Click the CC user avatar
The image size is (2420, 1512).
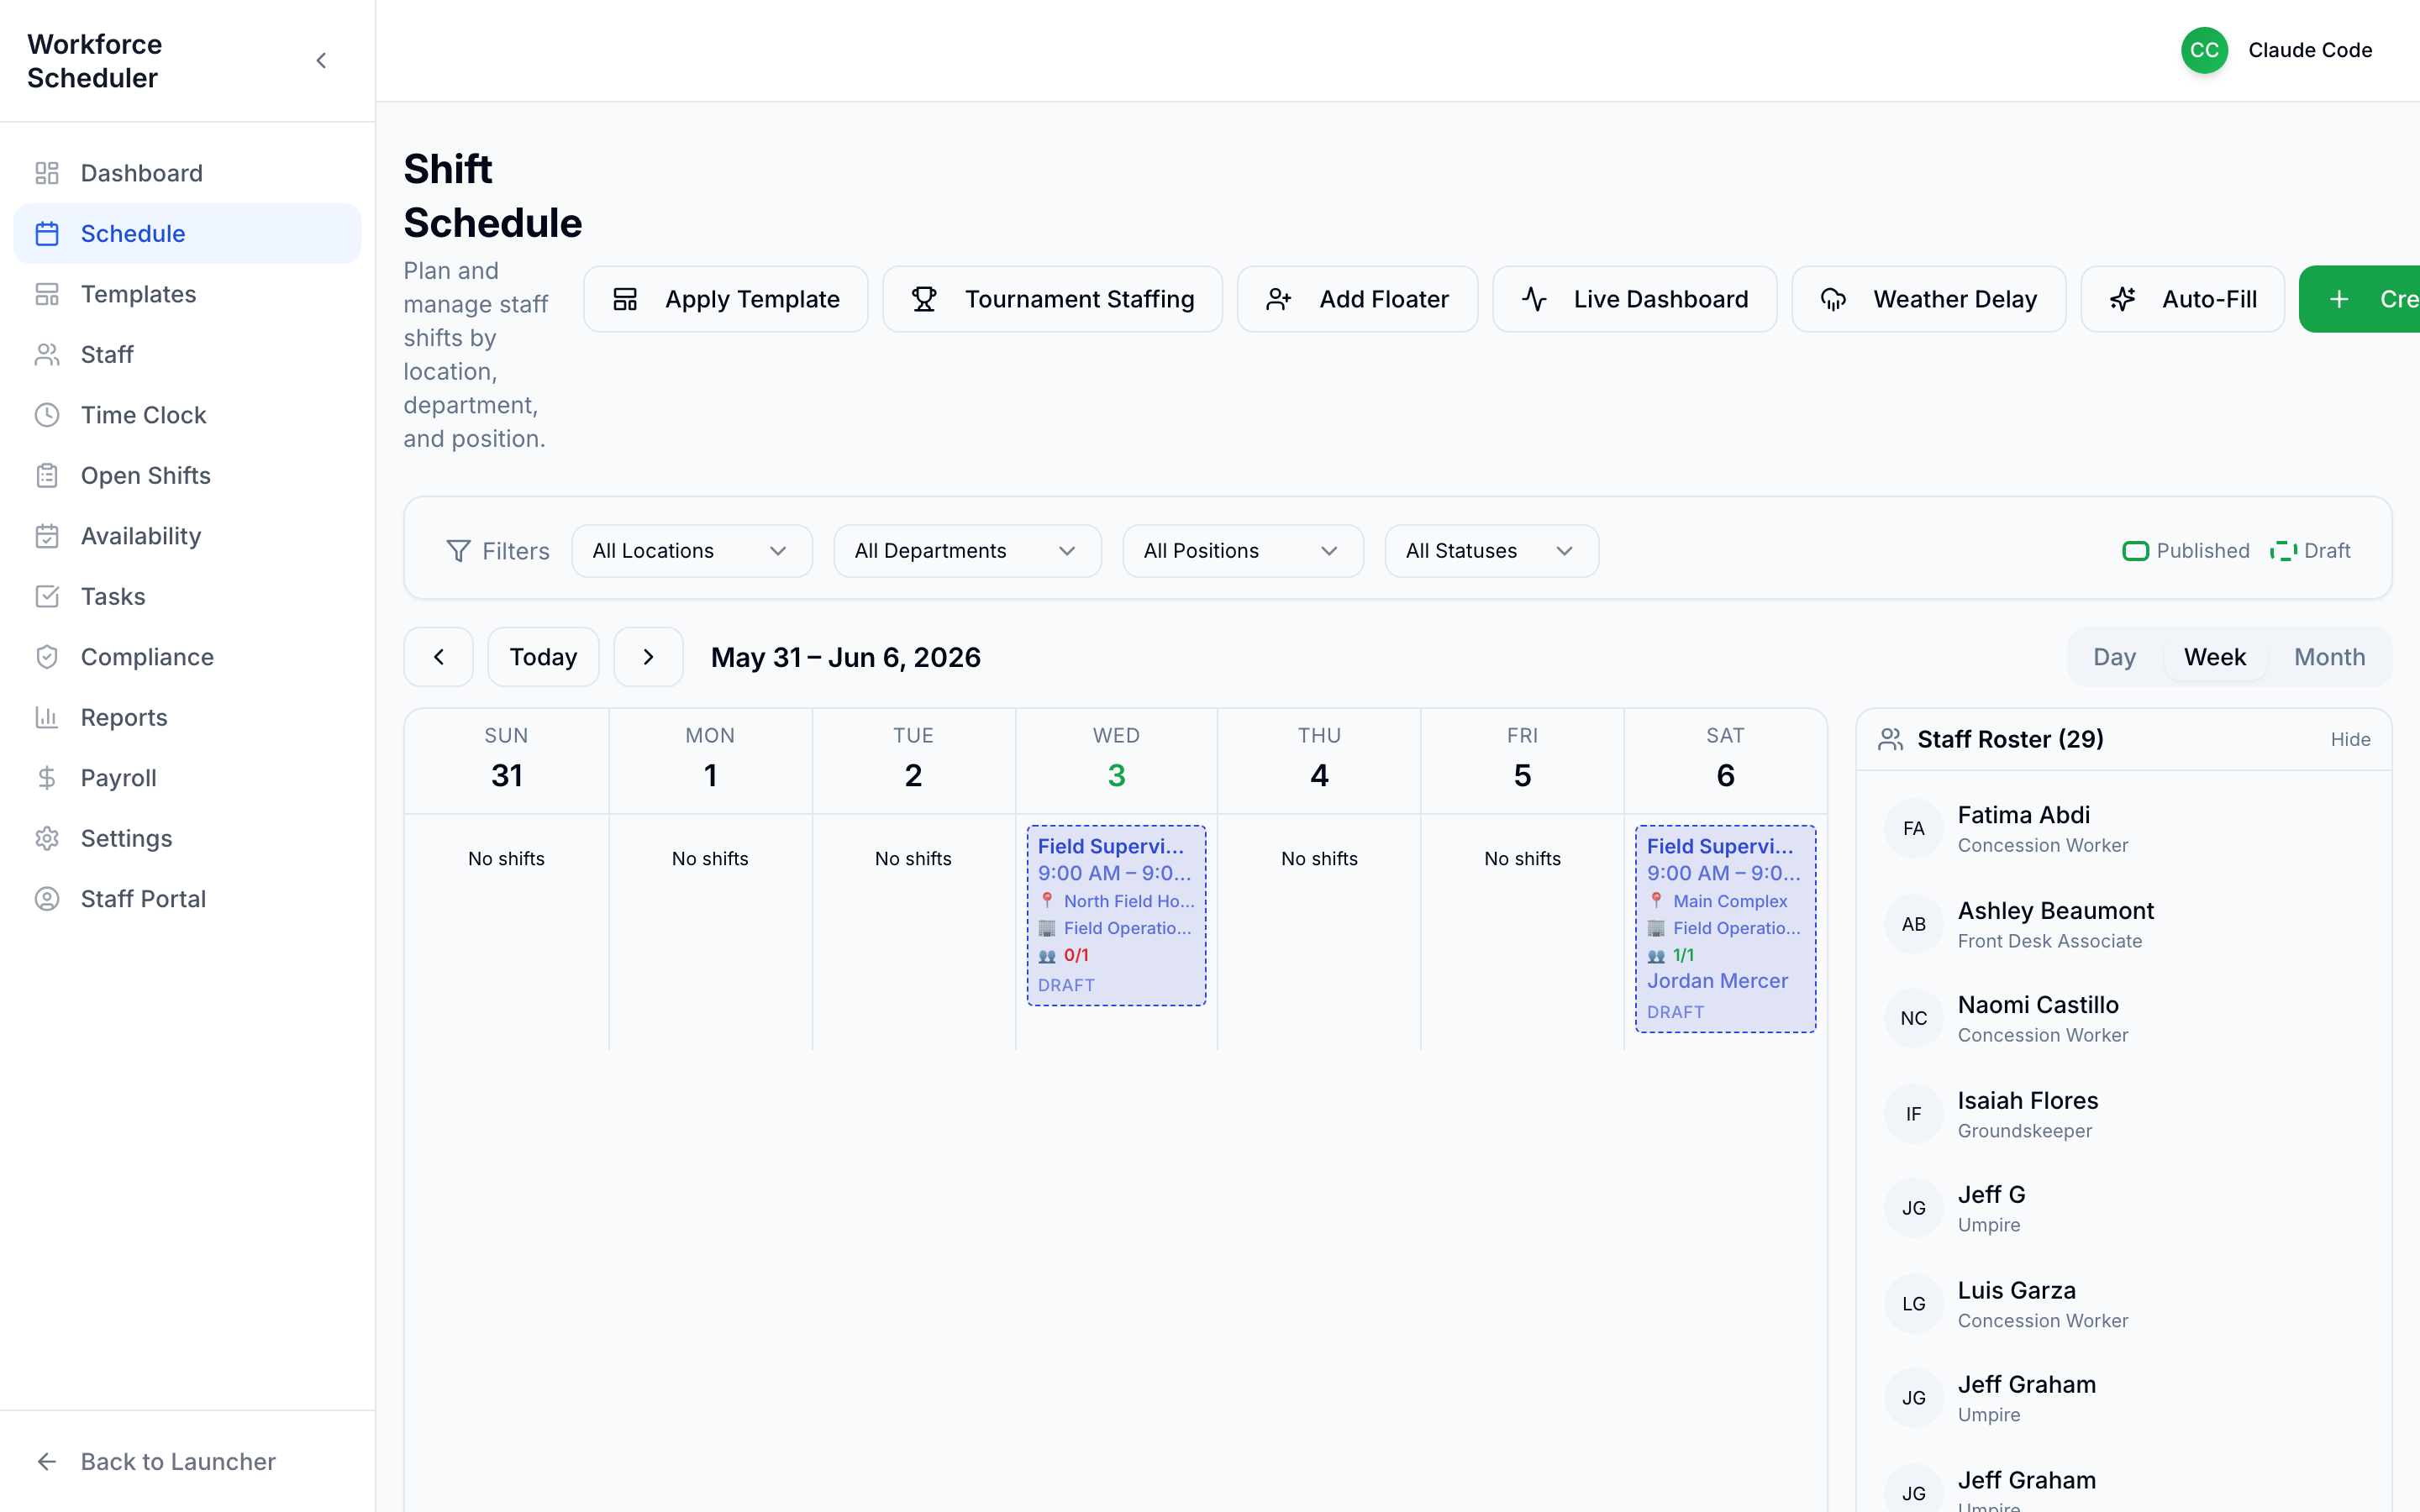[x=2204, y=50]
